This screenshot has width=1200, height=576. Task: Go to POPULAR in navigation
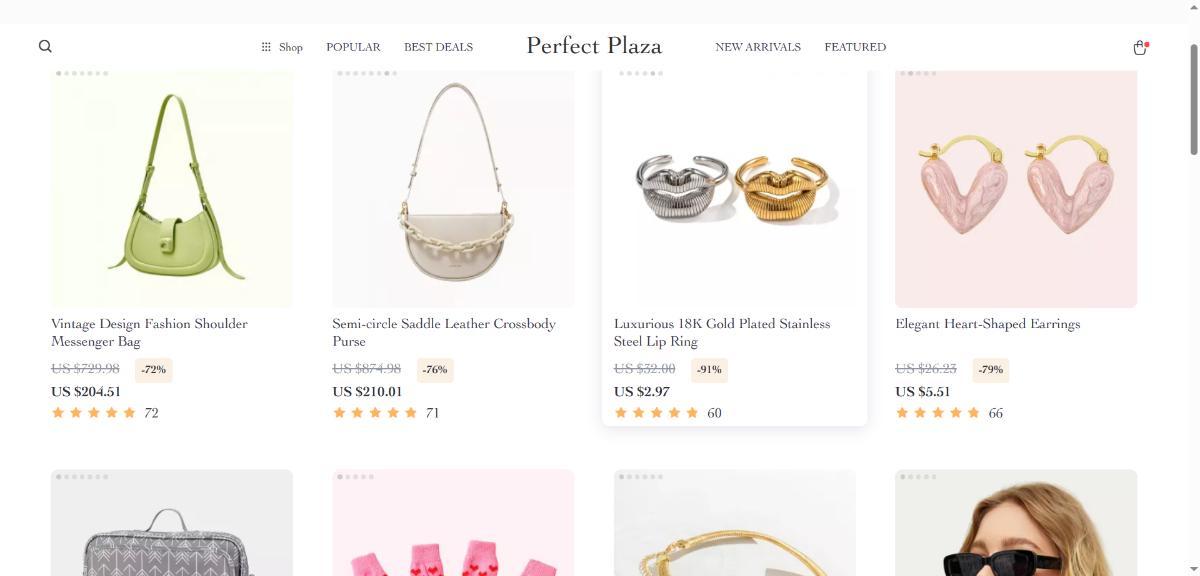pos(353,47)
